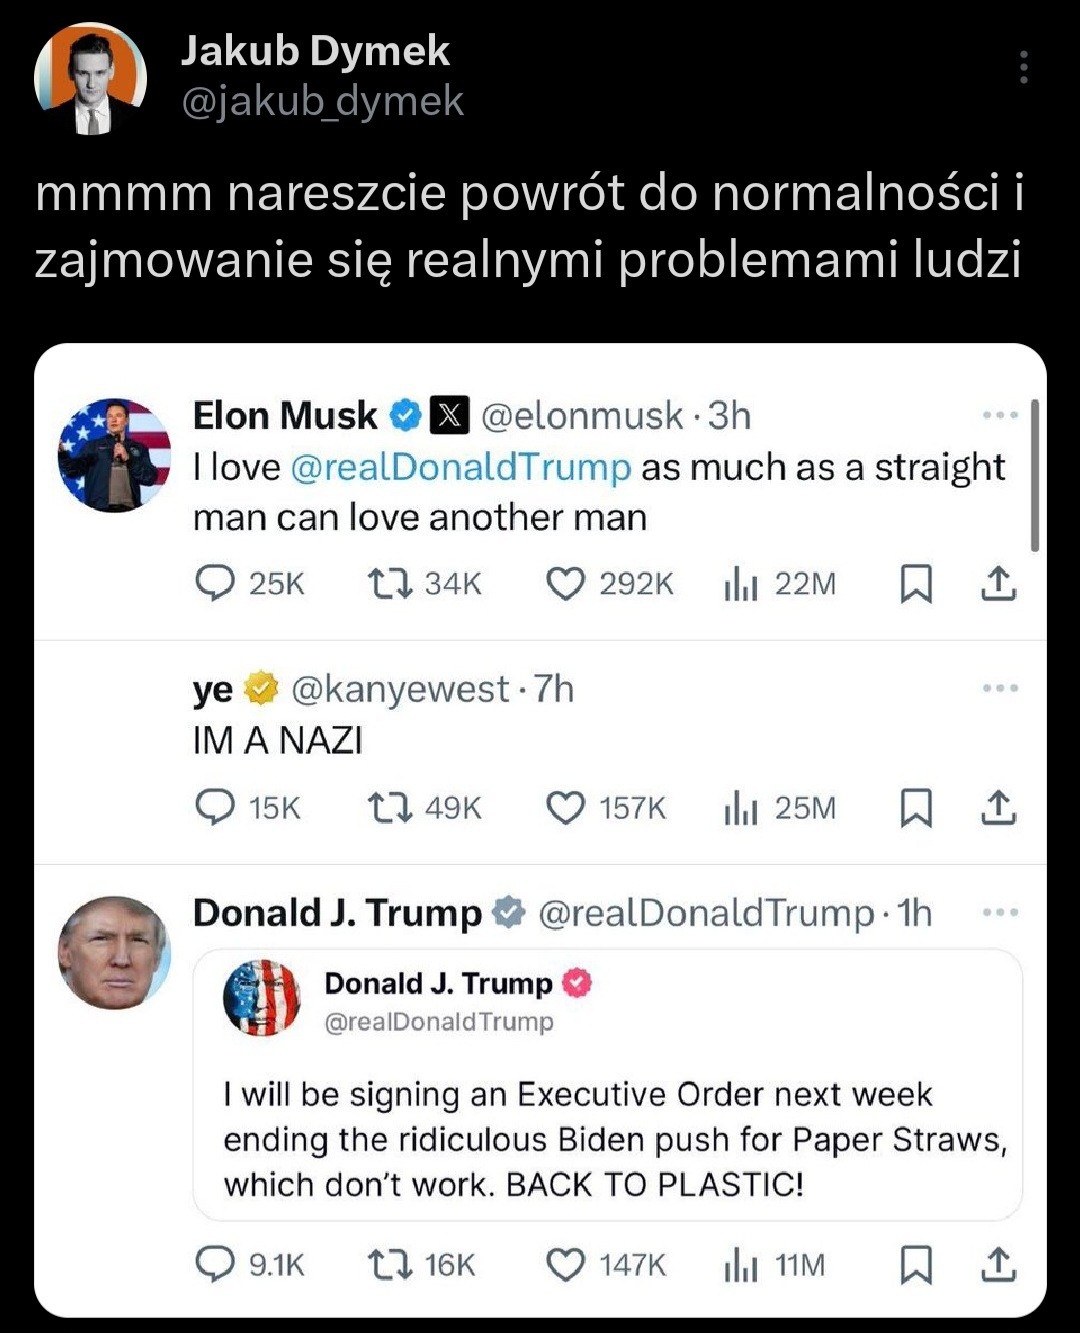1080x1333 pixels.
Task: Like the ye tweet
Action: [x=565, y=807]
